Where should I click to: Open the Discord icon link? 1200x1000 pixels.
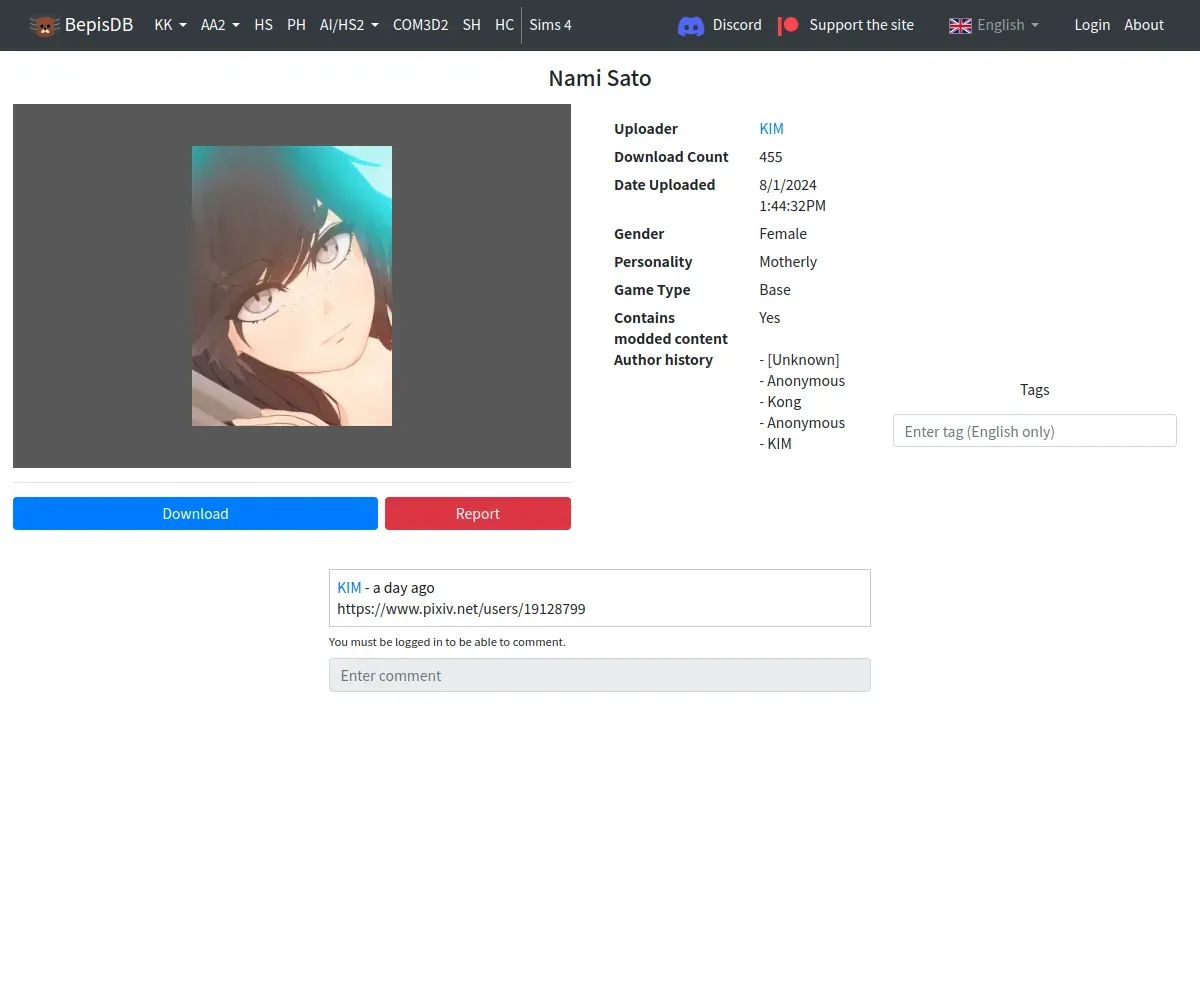(x=691, y=25)
